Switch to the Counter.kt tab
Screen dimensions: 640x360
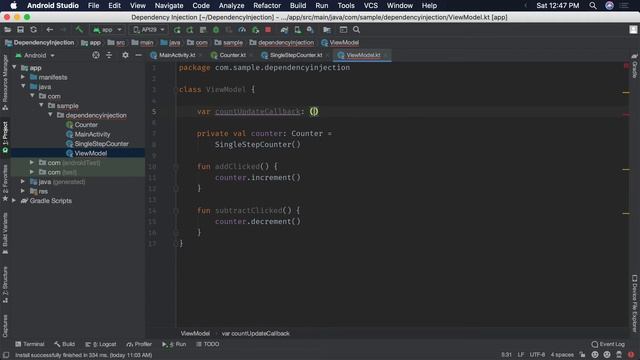[x=229, y=55]
